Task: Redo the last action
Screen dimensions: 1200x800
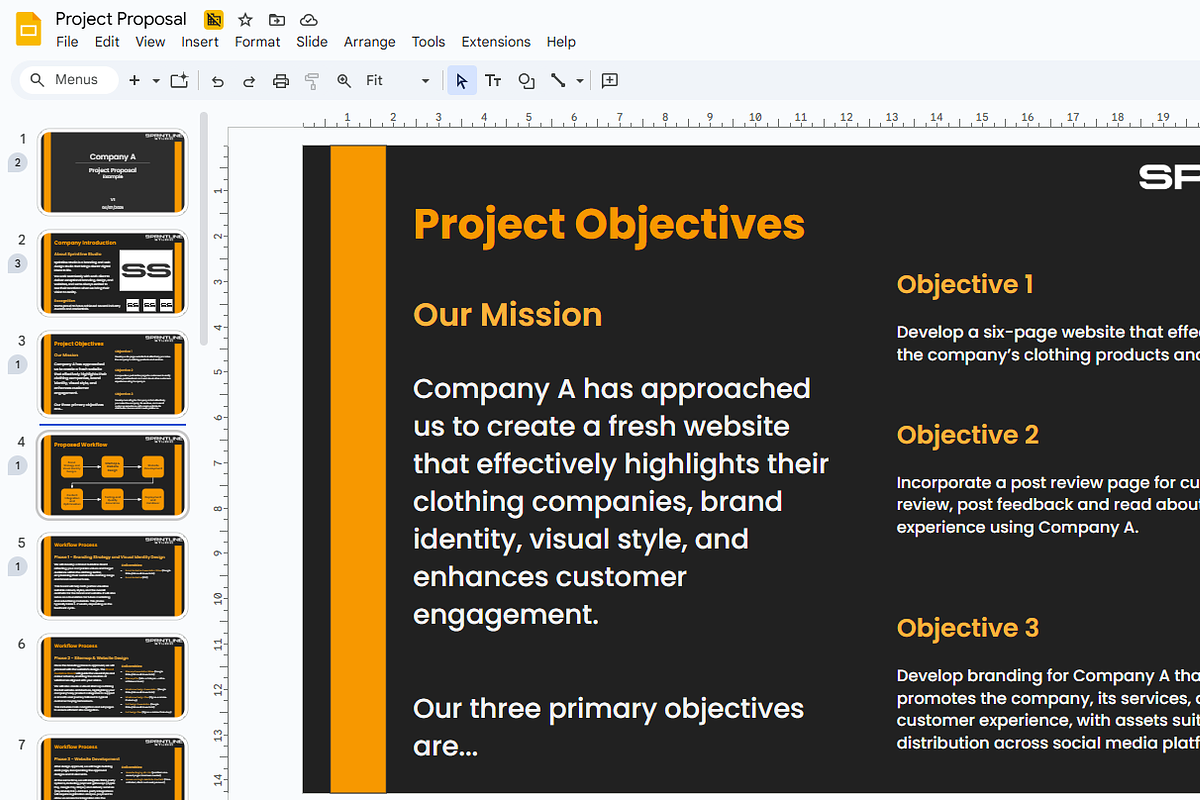Action: point(249,81)
